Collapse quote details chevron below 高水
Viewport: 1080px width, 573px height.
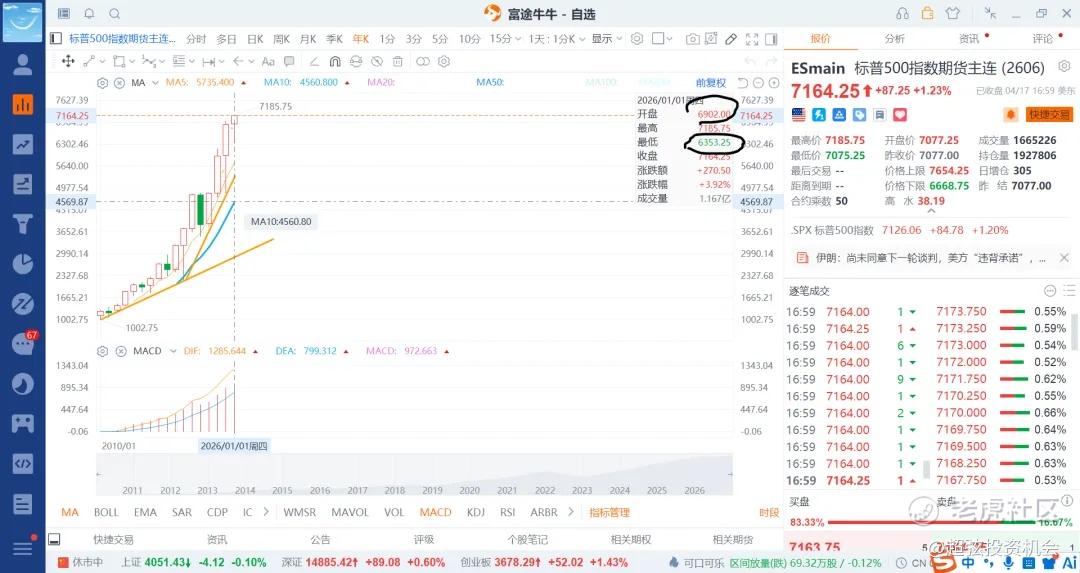coord(931,211)
